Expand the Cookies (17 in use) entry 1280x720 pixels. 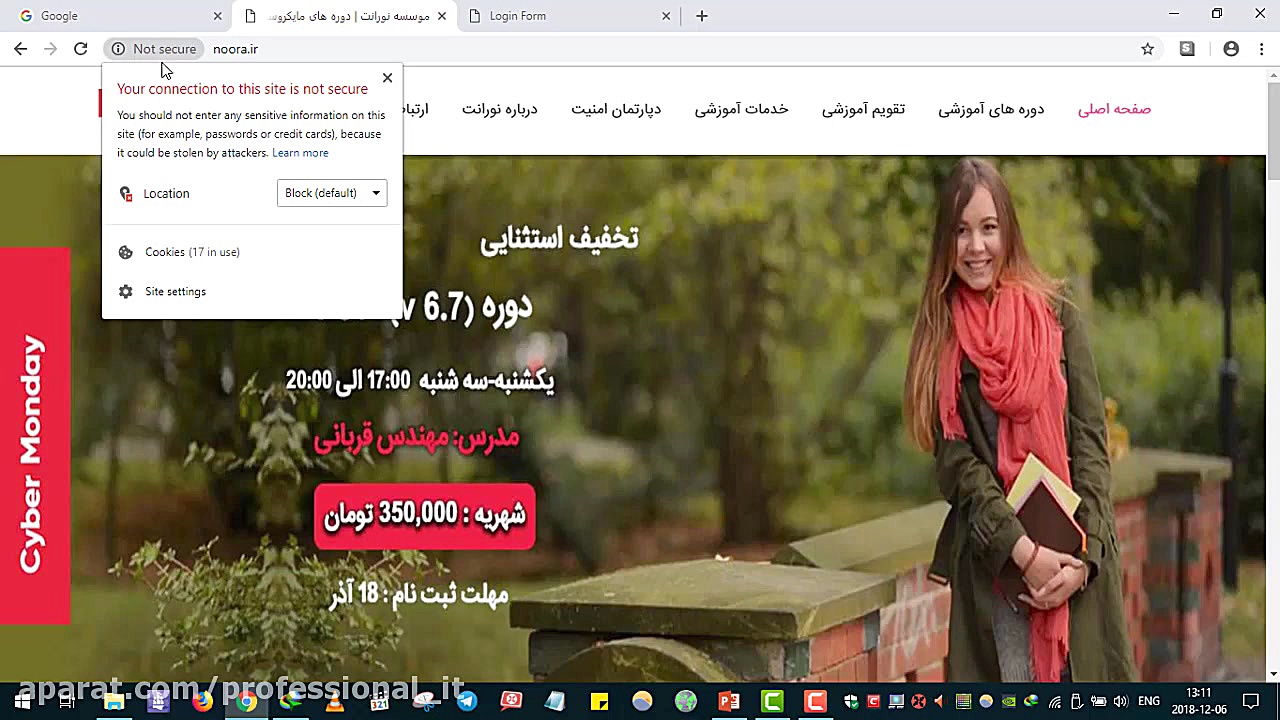click(192, 252)
